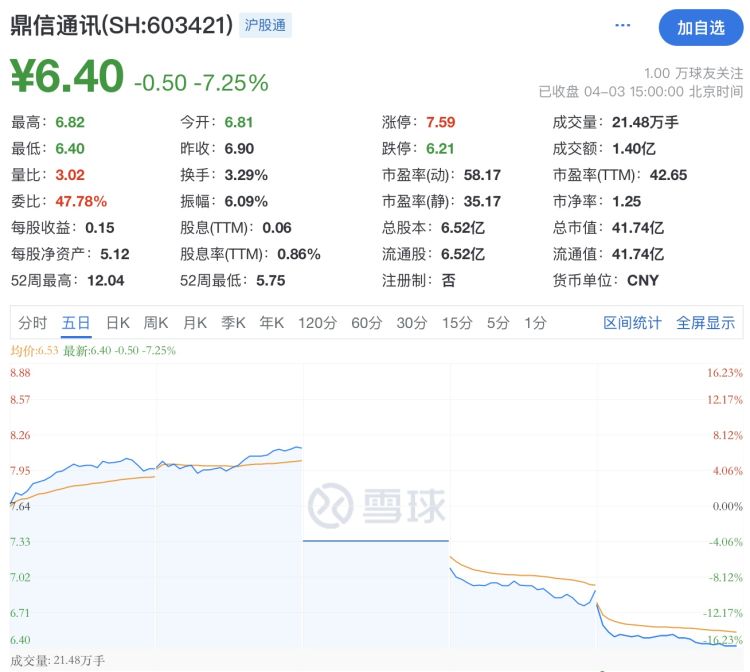Open the three-dot more options menu
Image resolution: width=750 pixels, height=672 pixels.
(622, 25)
